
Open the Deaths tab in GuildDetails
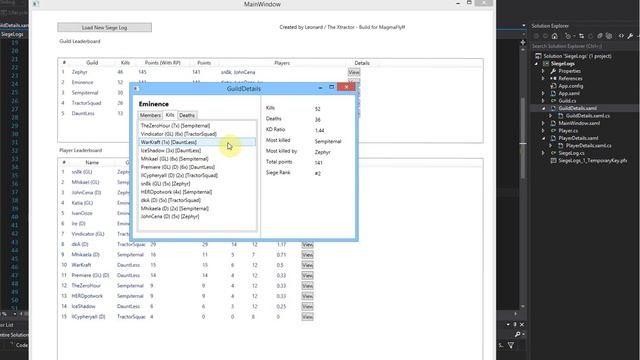[187, 115]
